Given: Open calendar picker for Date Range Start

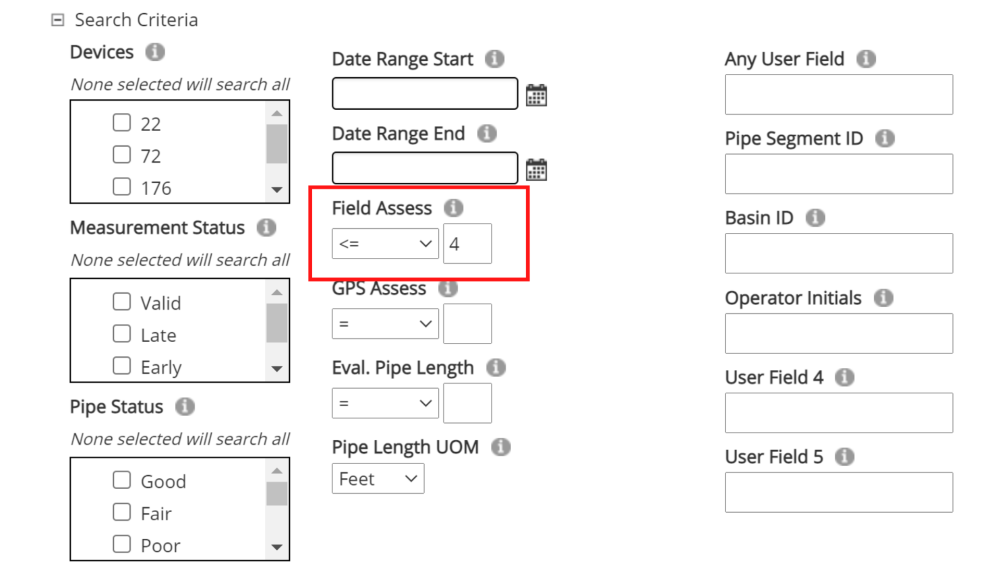Looking at the screenshot, I should 536,95.
